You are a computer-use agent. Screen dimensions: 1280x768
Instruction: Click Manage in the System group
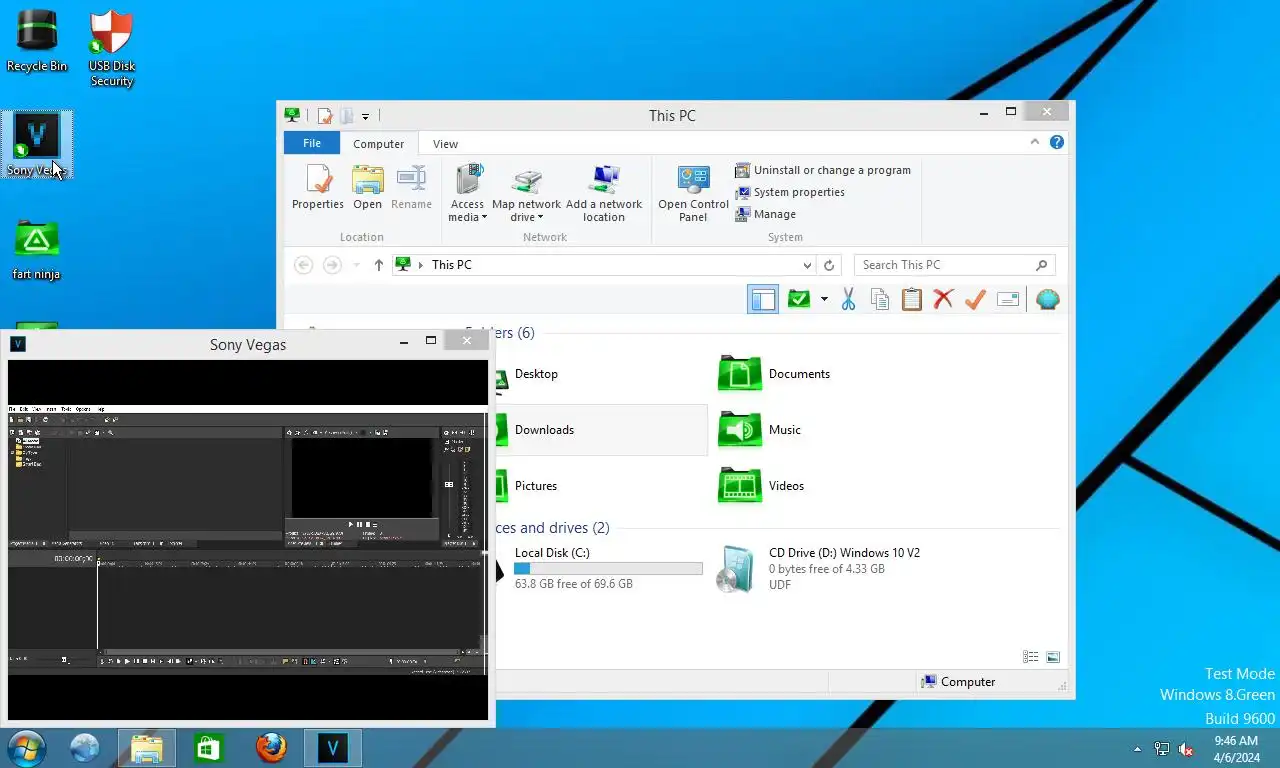tap(766, 214)
